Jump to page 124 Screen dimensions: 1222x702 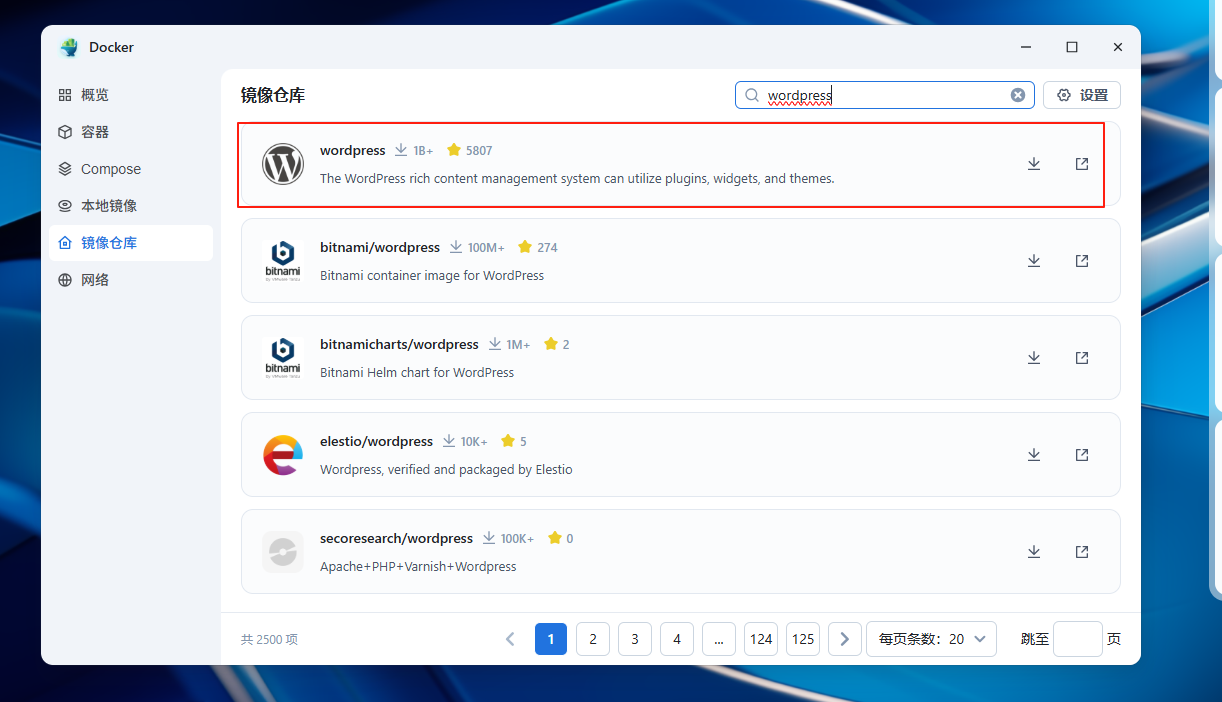click(x=761, y=639)
